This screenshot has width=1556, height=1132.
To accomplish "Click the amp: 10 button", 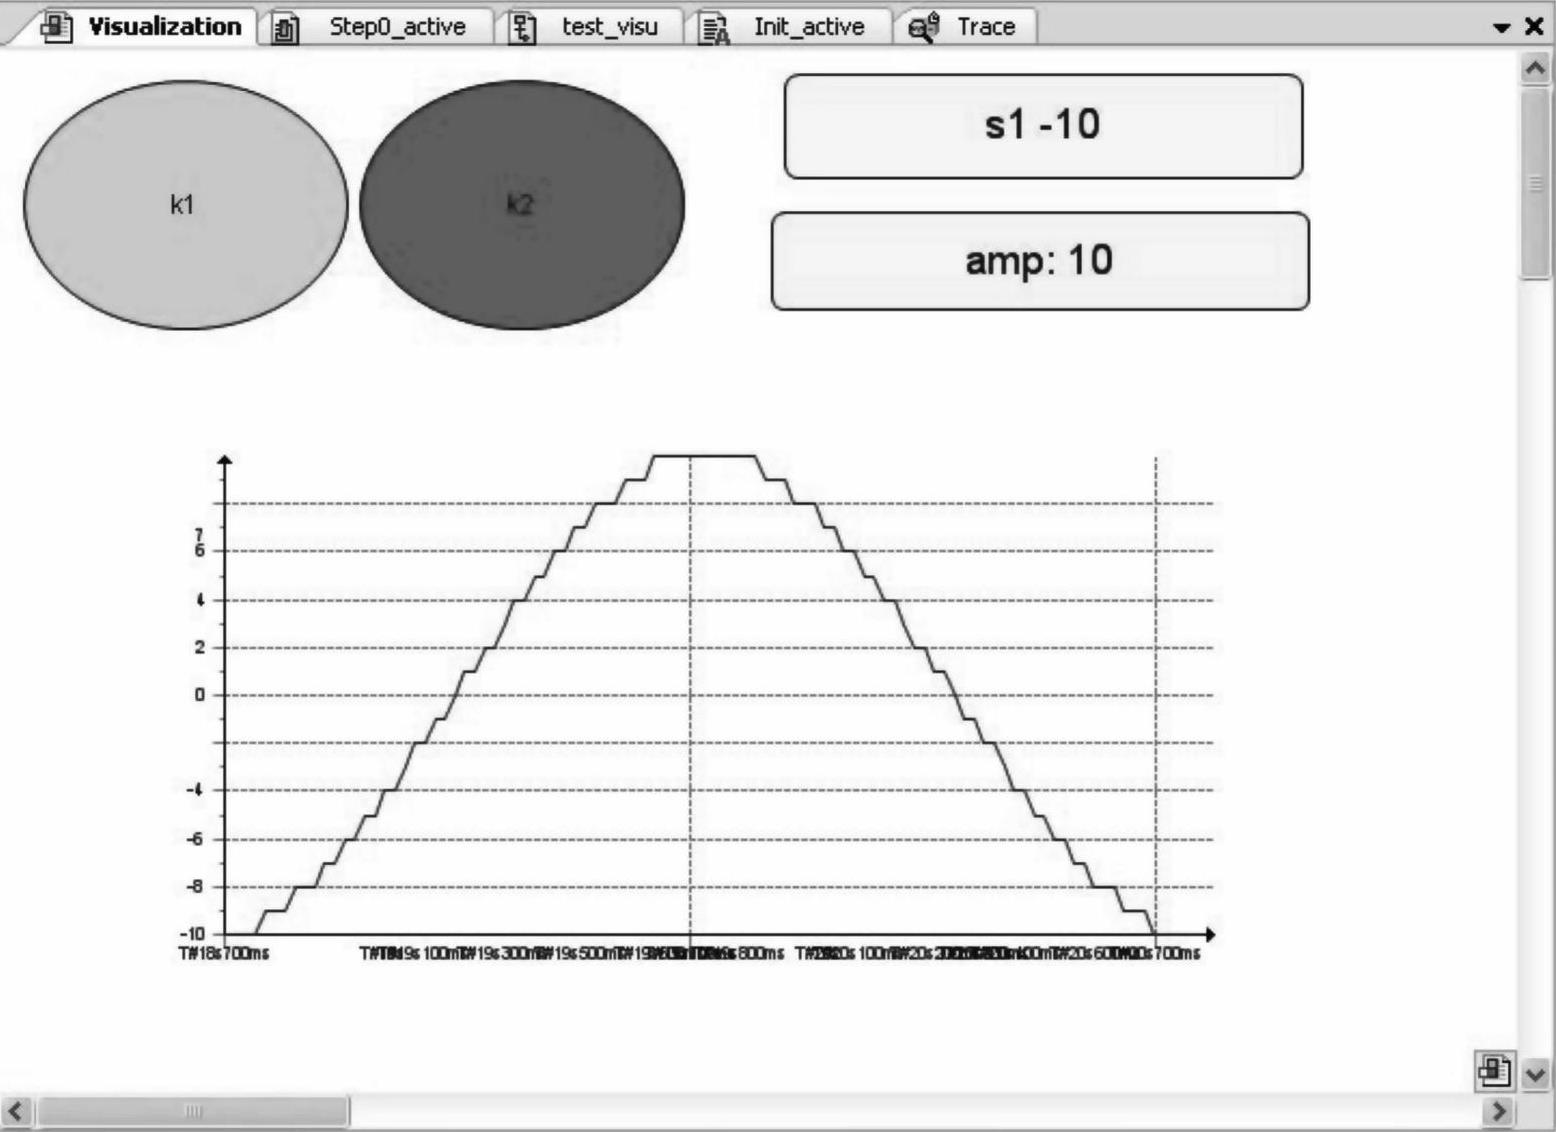I will click(x=1040, y=261).
